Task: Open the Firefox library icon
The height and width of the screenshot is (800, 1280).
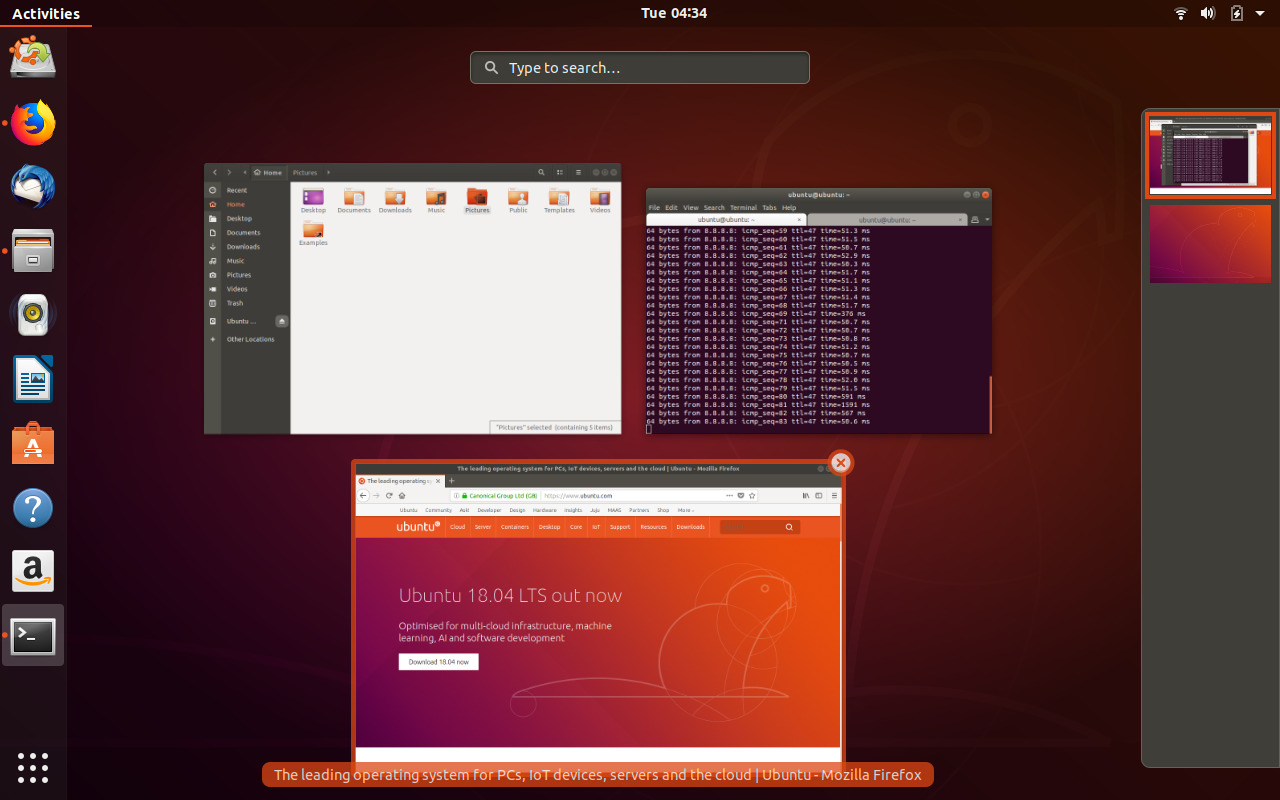Action: pos(806,496)
